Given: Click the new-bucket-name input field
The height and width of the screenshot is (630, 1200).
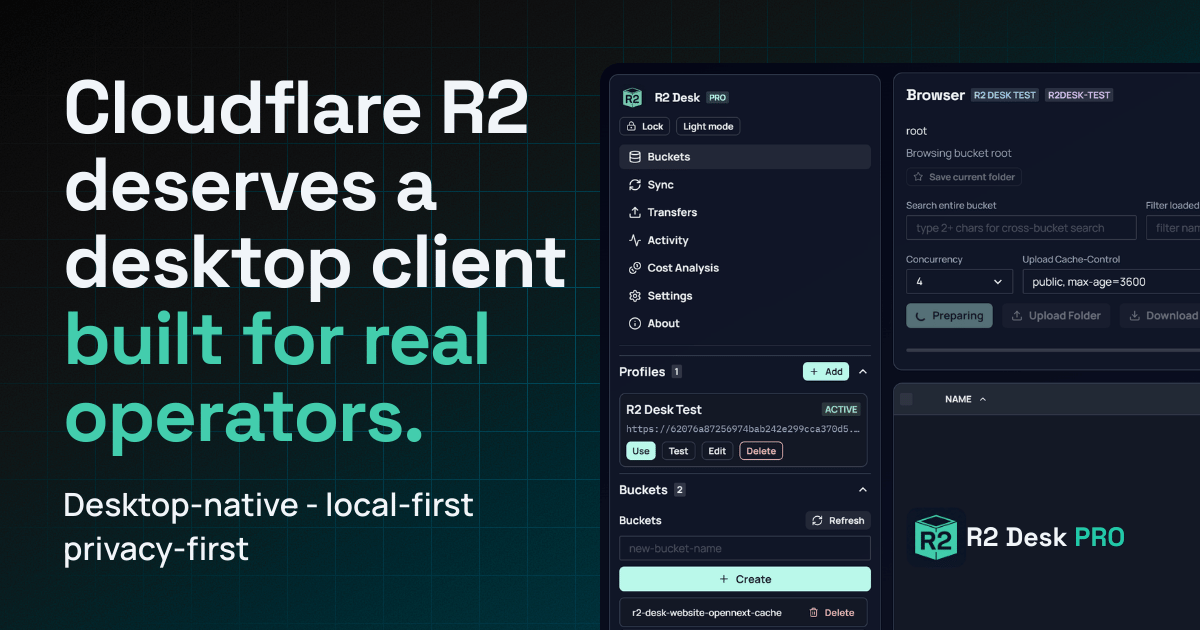Looking at the screenshot, I should click(744, 548).
